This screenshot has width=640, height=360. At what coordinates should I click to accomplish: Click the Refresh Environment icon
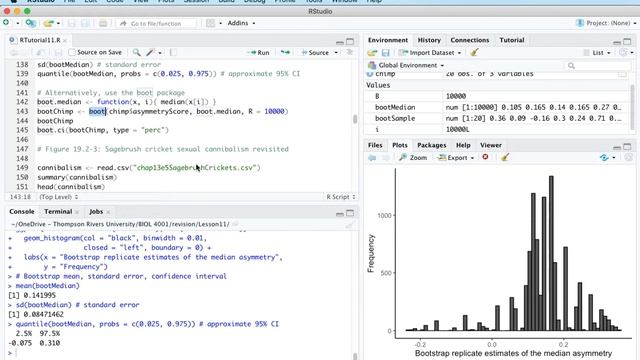point(623,52)
